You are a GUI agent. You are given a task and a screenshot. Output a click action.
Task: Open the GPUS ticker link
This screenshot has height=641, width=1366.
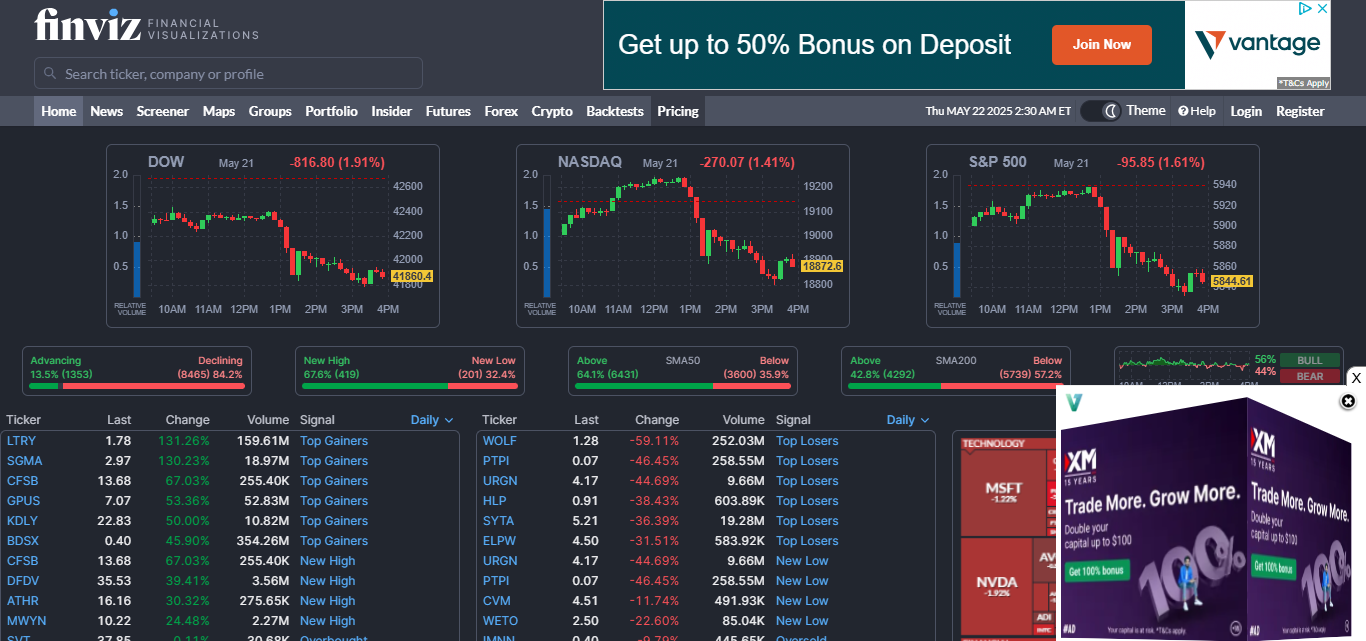tap(24, 501)
